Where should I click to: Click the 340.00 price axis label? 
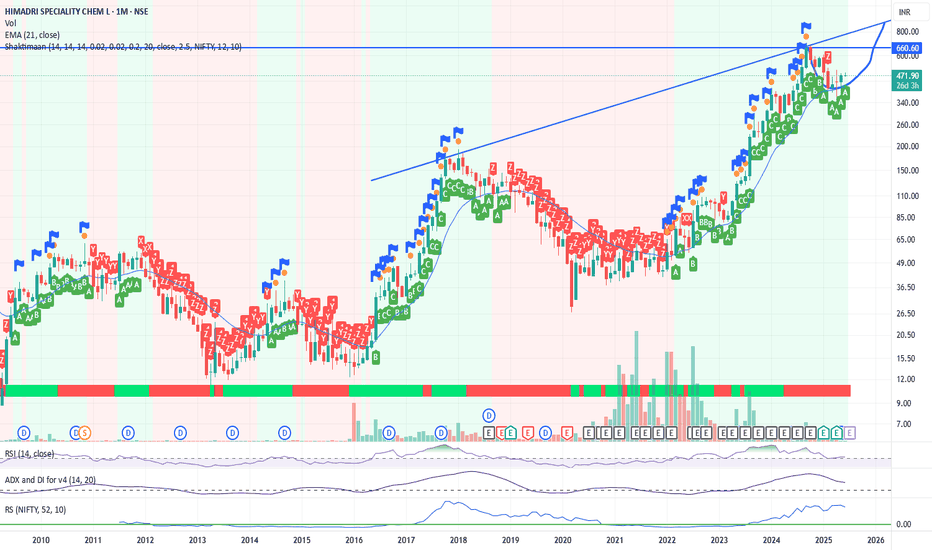pos(908,103)
